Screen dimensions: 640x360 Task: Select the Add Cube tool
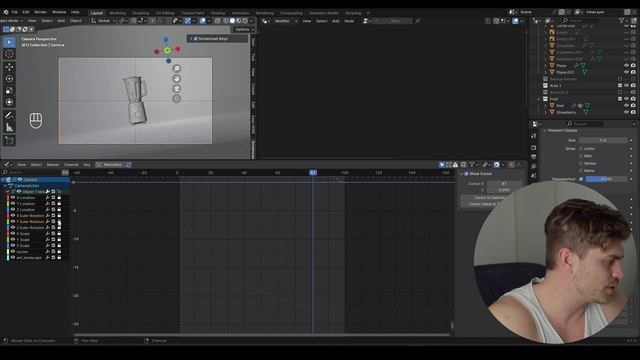(9, 140)
